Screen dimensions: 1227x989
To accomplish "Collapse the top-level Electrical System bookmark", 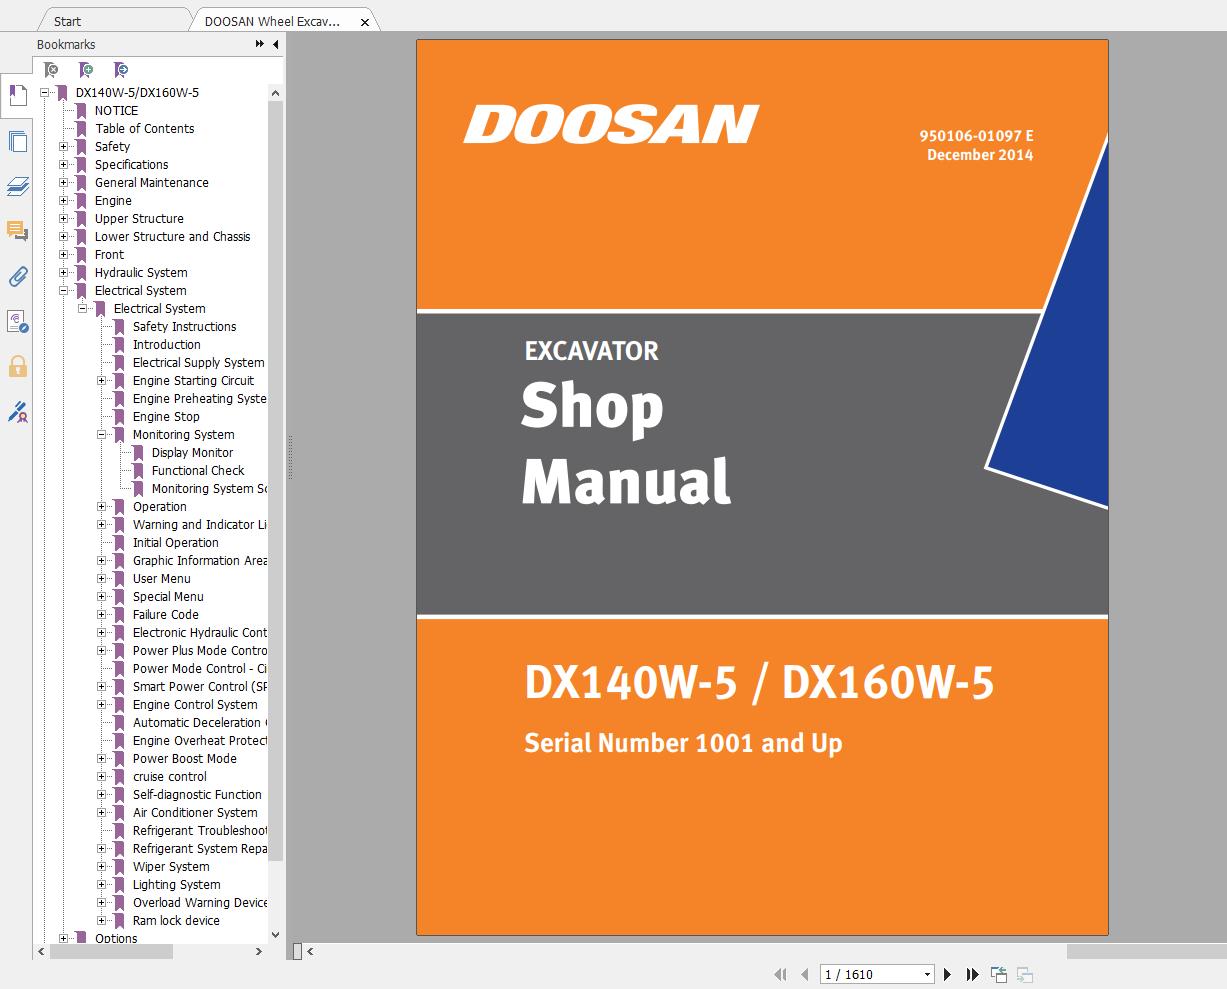I will [x=64, y=290].
